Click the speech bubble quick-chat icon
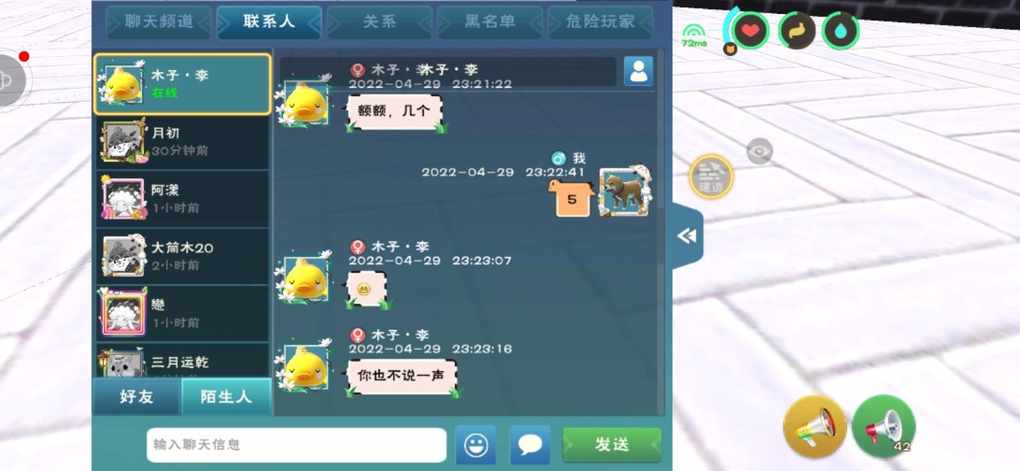 (x=530, y=445)
